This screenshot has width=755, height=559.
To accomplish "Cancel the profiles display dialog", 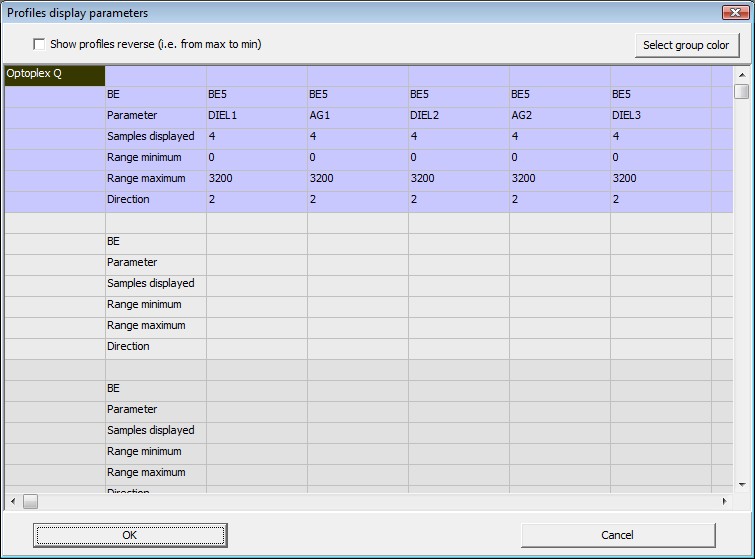I will (x=617, y=535).
